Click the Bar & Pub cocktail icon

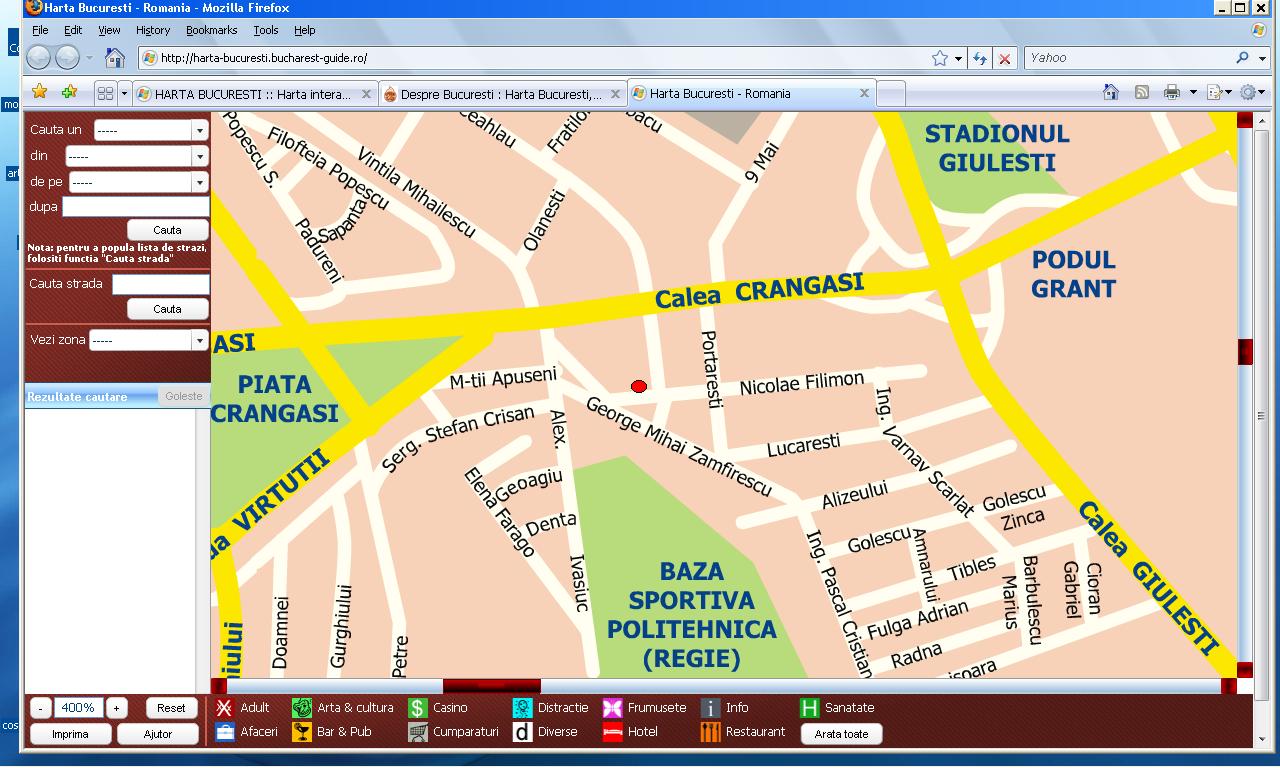pos(301,732)
